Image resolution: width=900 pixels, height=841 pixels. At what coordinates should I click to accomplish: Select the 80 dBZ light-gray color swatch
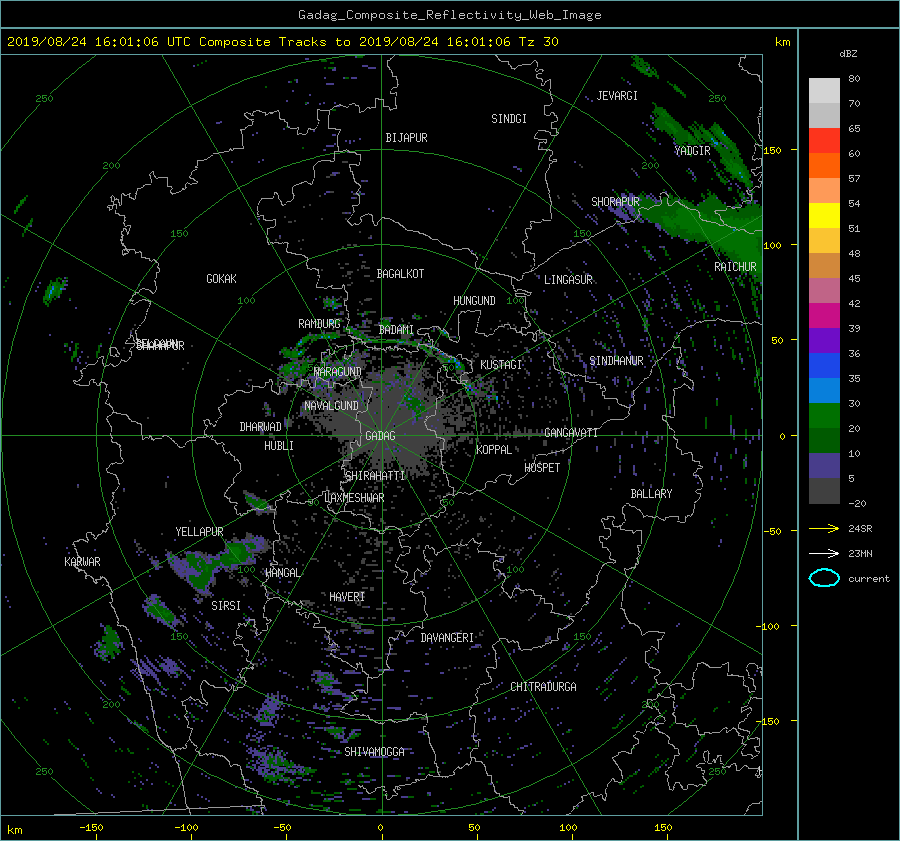[x=824, y=90]
